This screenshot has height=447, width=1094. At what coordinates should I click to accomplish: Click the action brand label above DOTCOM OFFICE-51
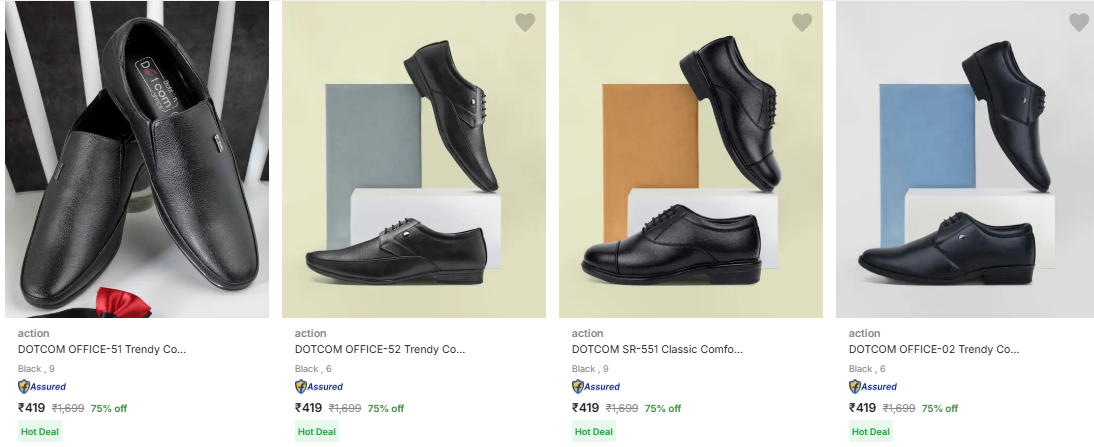[34, 333]
